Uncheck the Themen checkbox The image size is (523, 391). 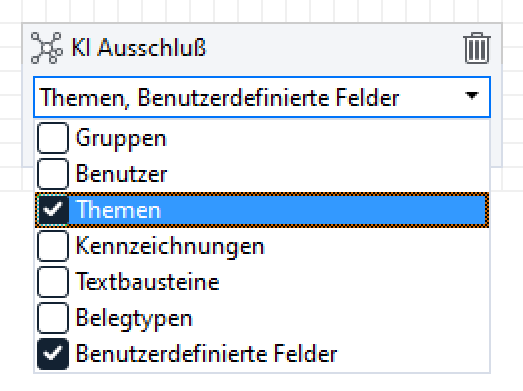click(x=53, y=210)
